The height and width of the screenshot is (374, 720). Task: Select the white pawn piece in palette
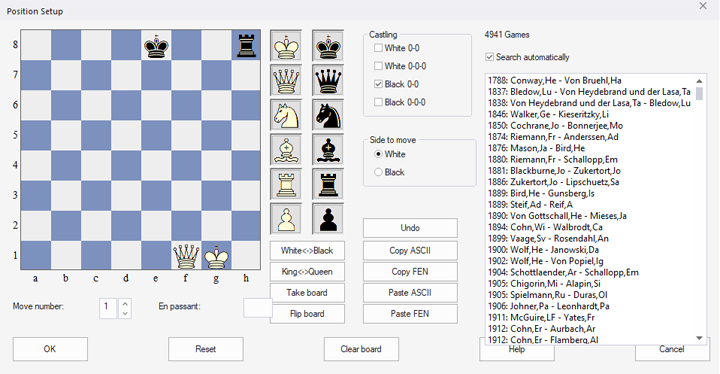(286, 219)
